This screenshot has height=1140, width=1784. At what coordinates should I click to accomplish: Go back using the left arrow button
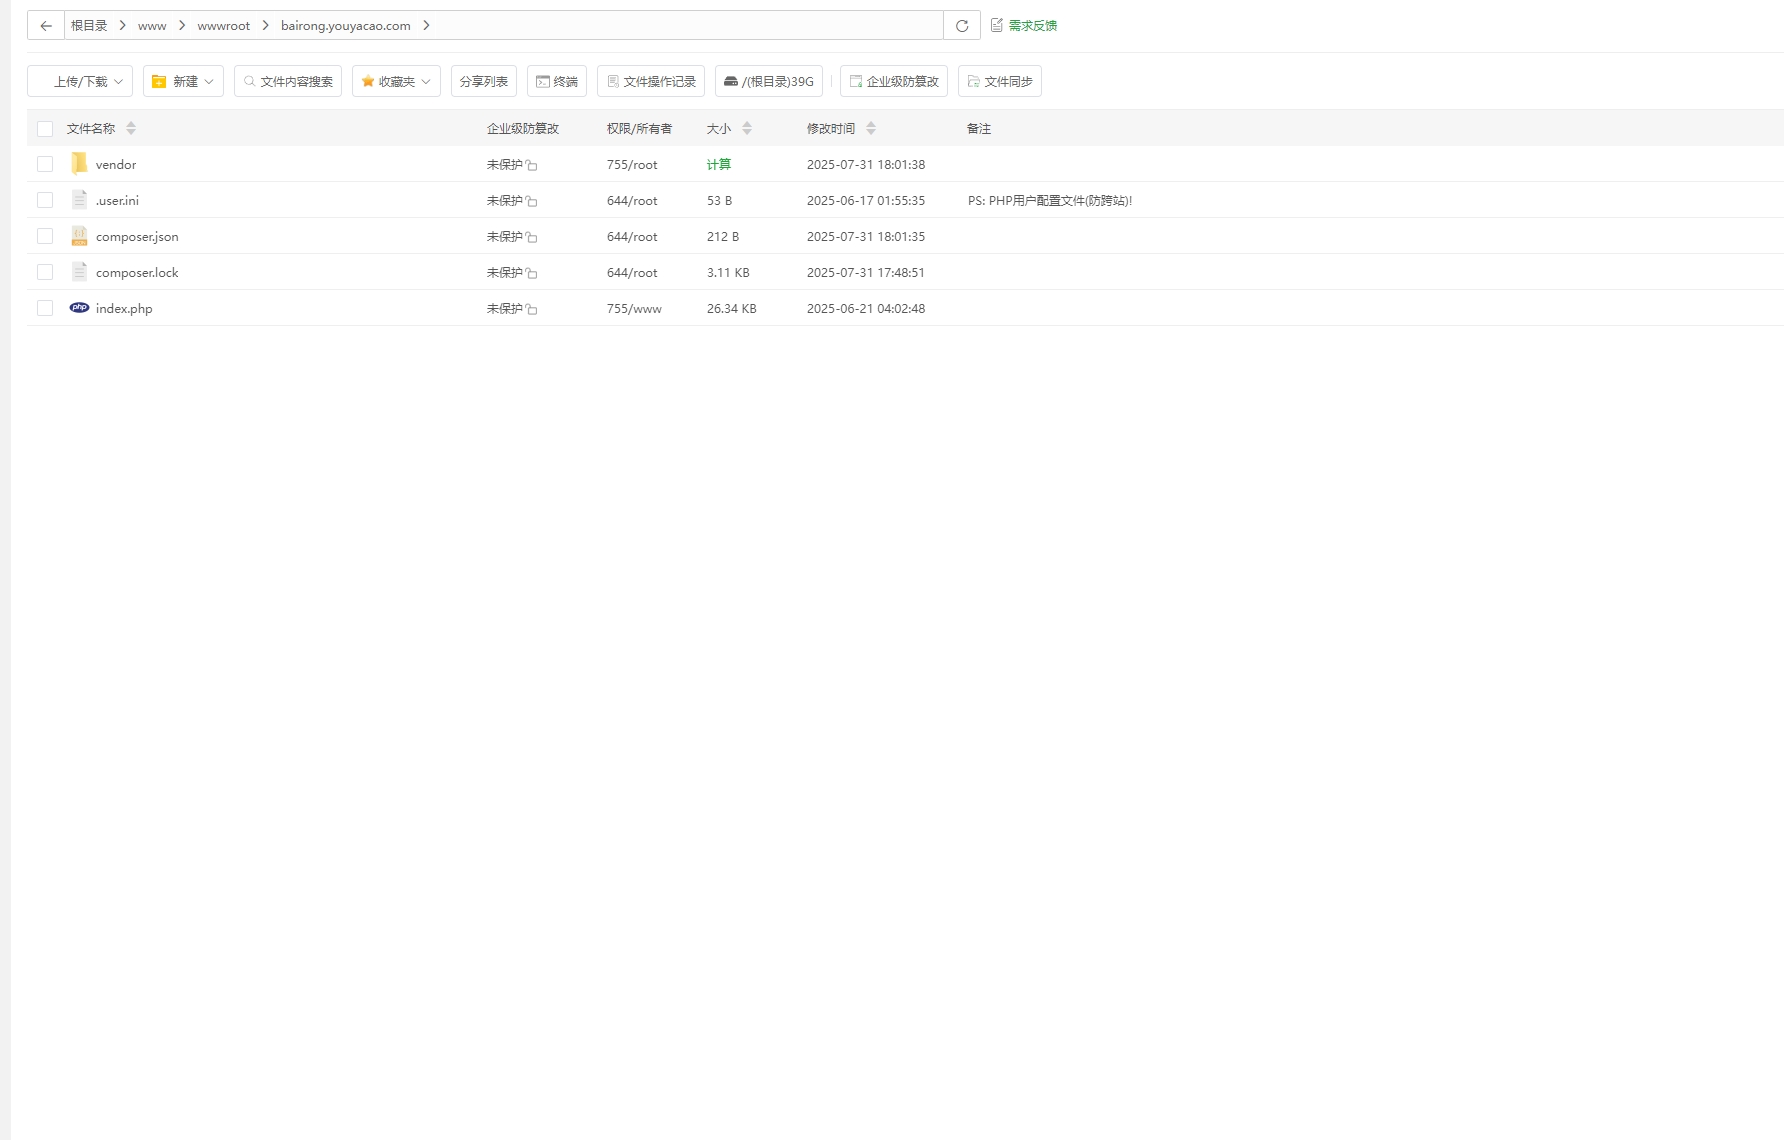[46, 26]
